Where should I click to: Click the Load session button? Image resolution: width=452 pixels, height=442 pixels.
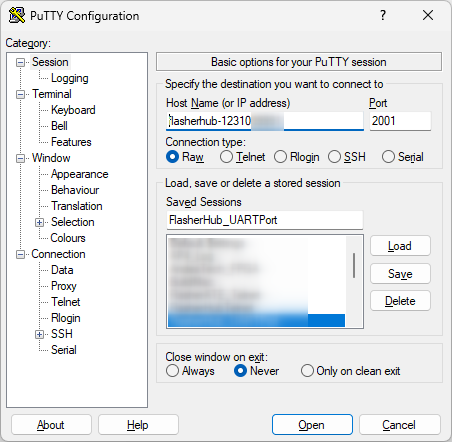pyautogui.click(x=400, y=246)
